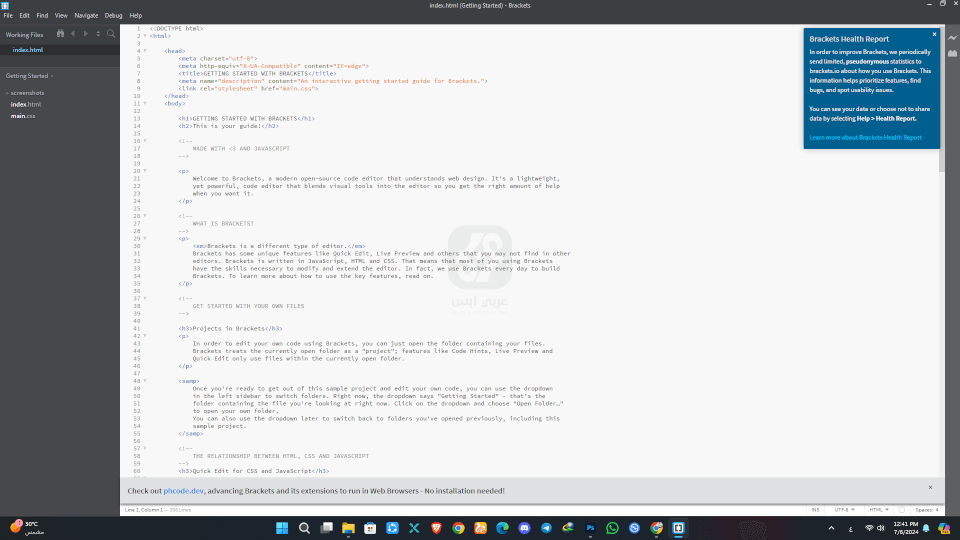Open the Extension Manager icon

(x=951, y=53)
